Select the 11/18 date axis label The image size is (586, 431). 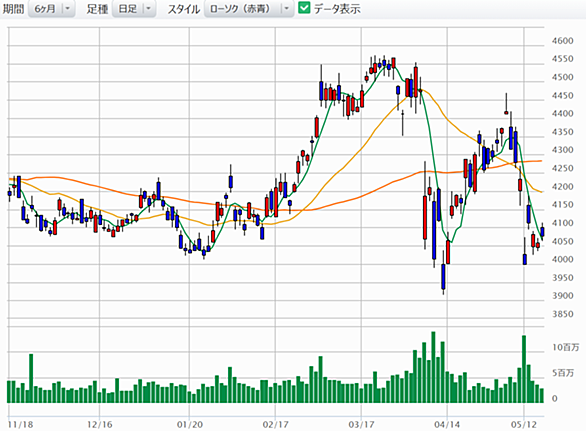[20, 425]
